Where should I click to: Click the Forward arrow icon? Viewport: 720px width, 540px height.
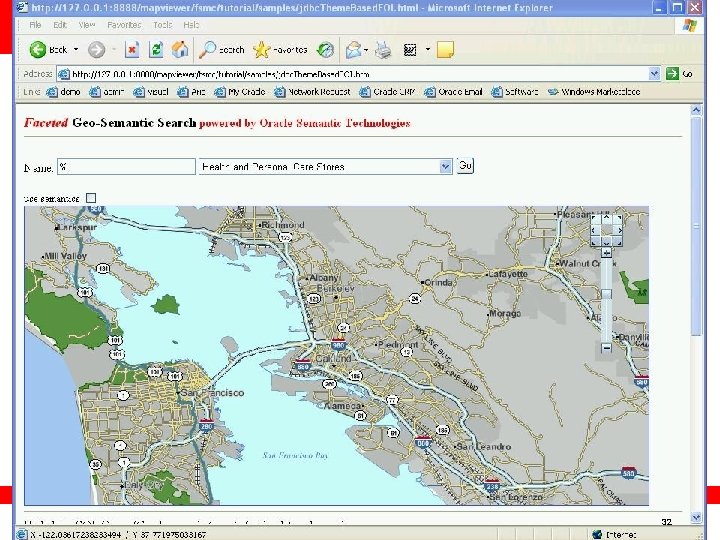coord(96,50)
